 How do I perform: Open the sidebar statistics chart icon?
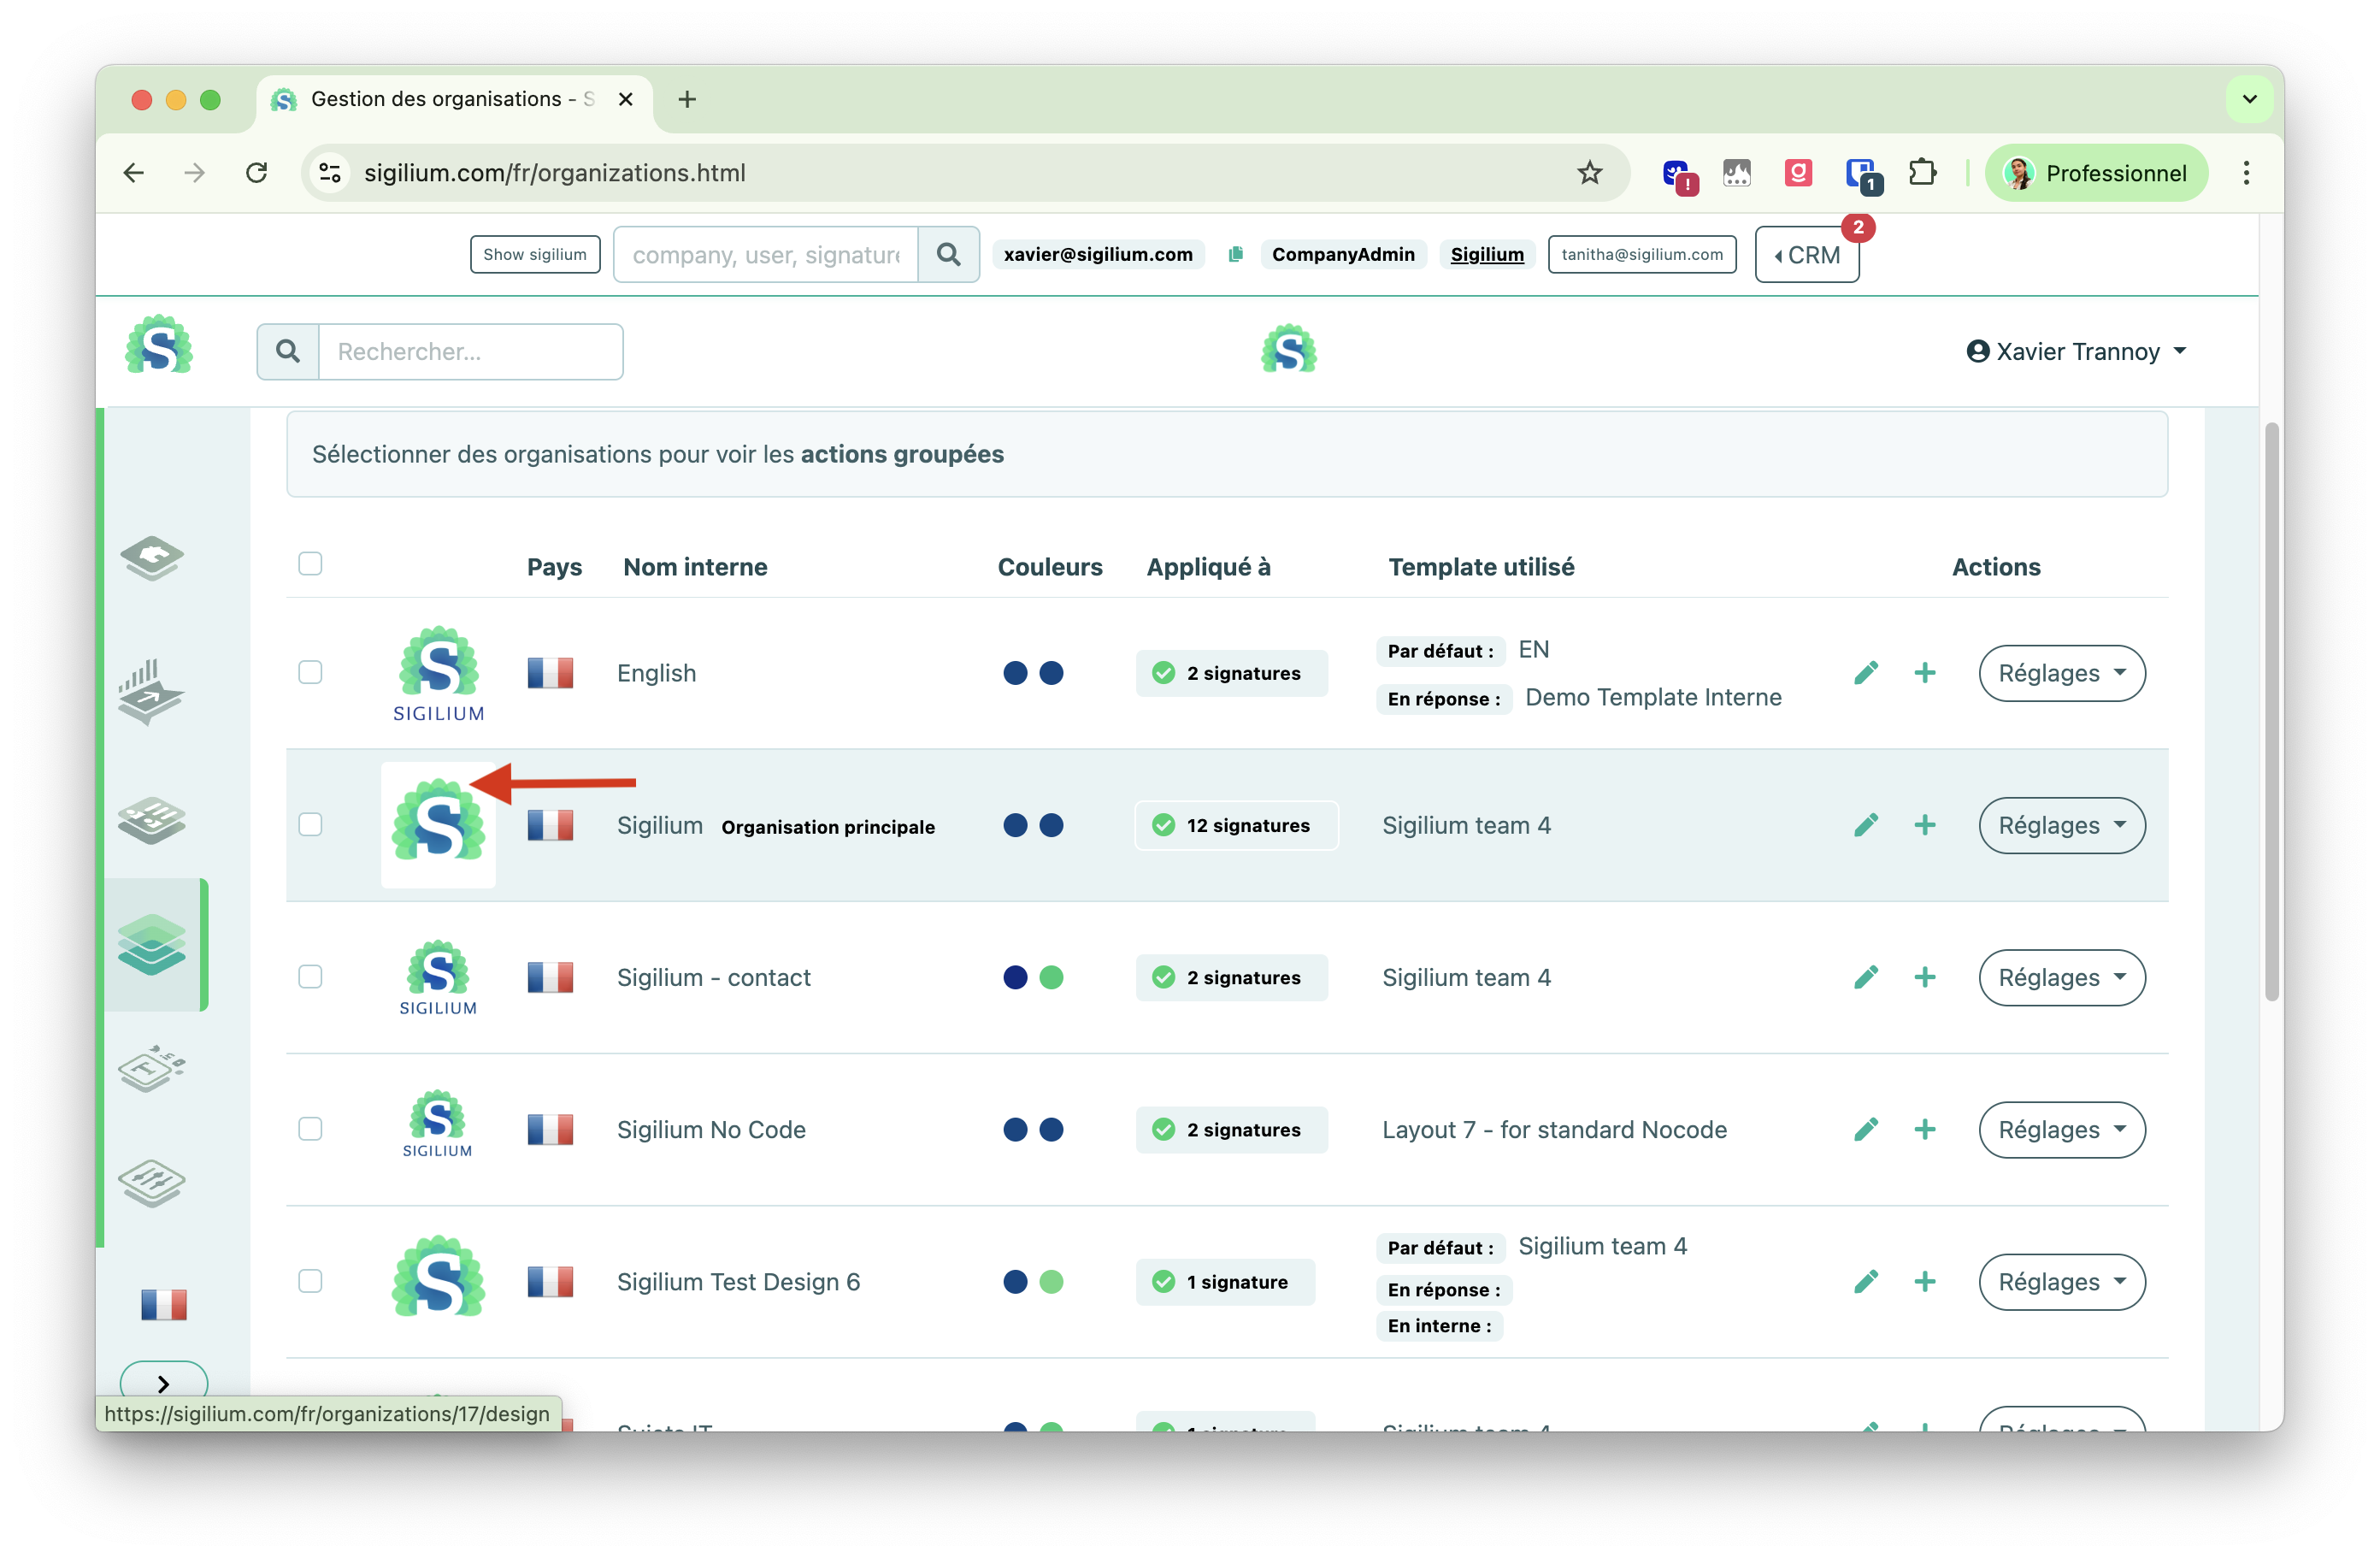[x=151, y=690]
